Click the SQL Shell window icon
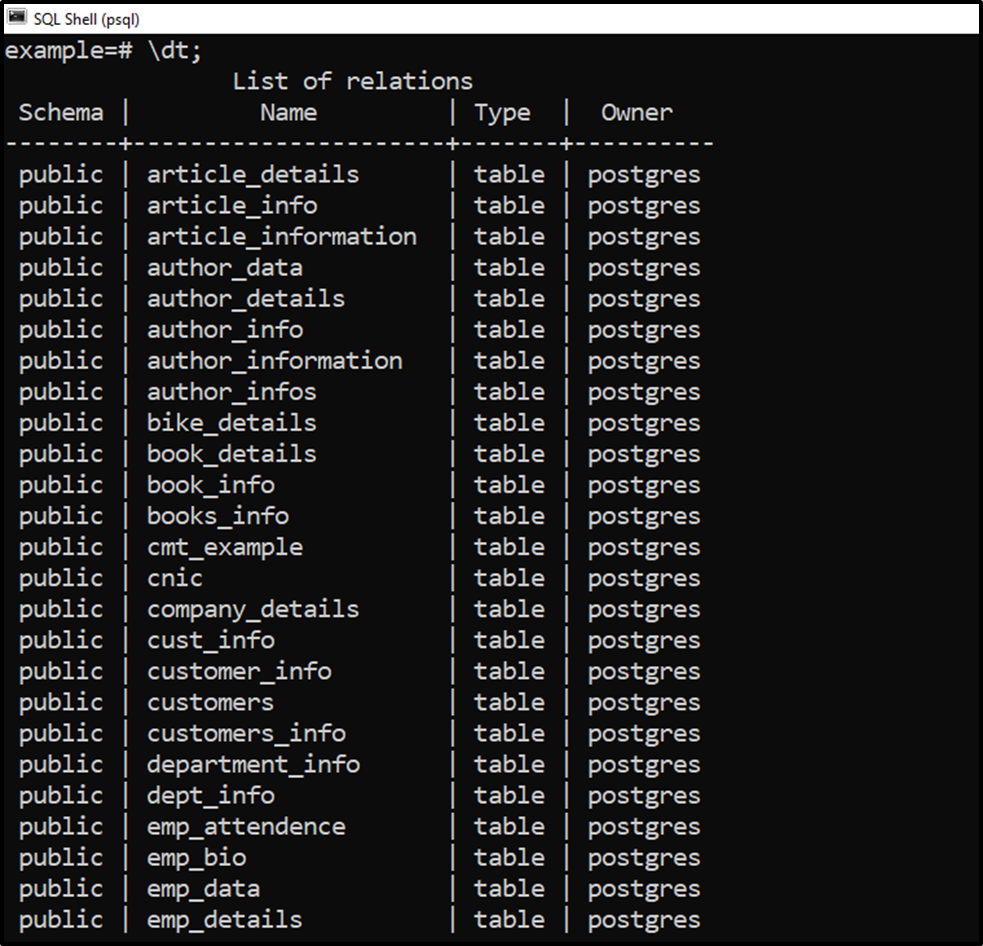Viewport: 983px width, 946px height. (17, 18)
